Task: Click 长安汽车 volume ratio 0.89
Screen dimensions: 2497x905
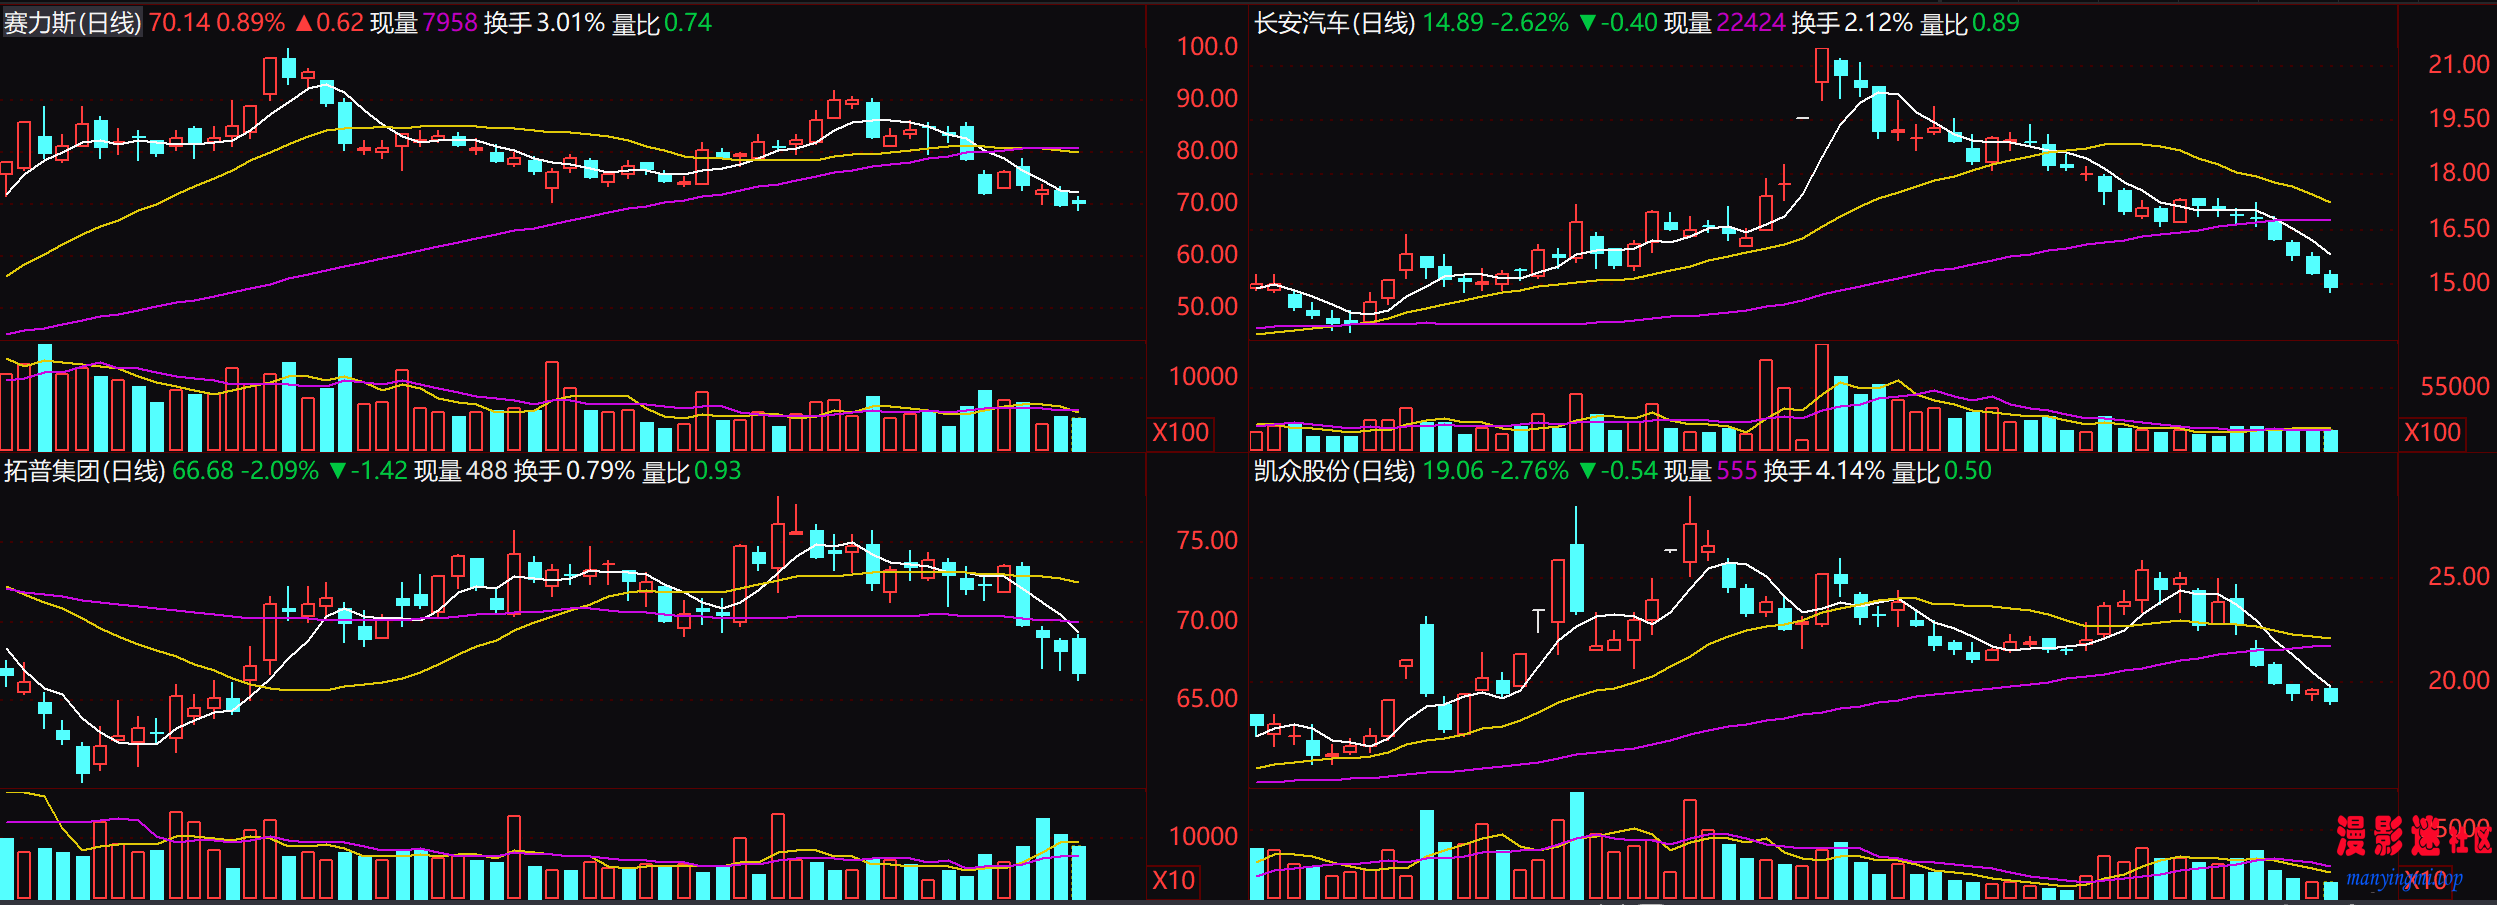Action: 1996,23
